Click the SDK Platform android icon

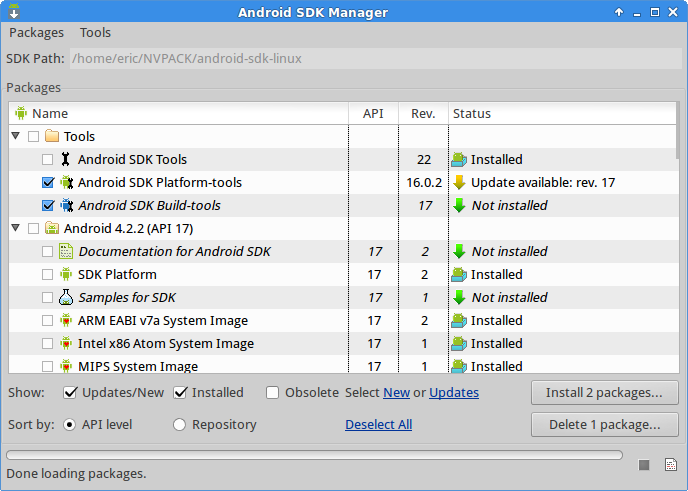coord(66,274)
